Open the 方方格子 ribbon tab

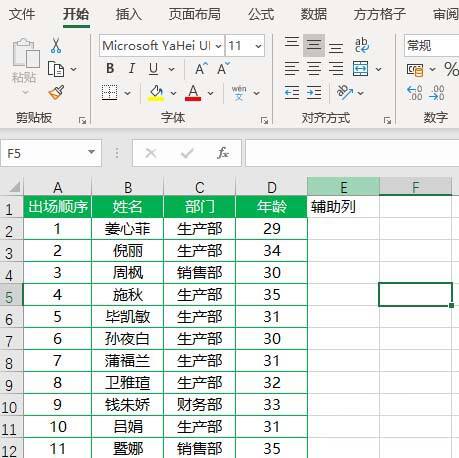coord(379,14)
